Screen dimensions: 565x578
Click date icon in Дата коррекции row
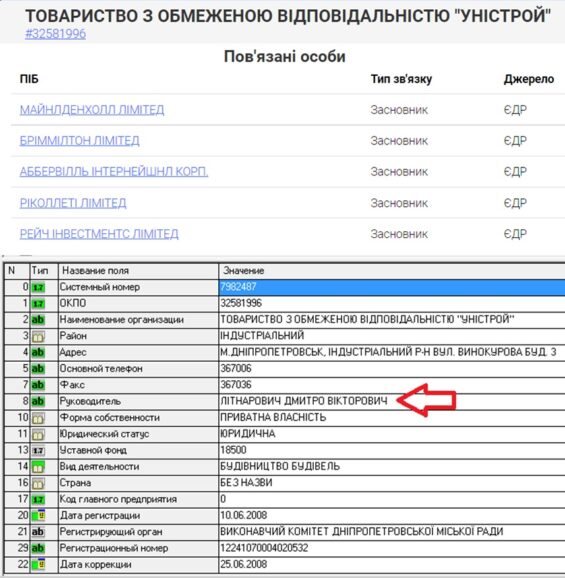(x=38, y=564)
